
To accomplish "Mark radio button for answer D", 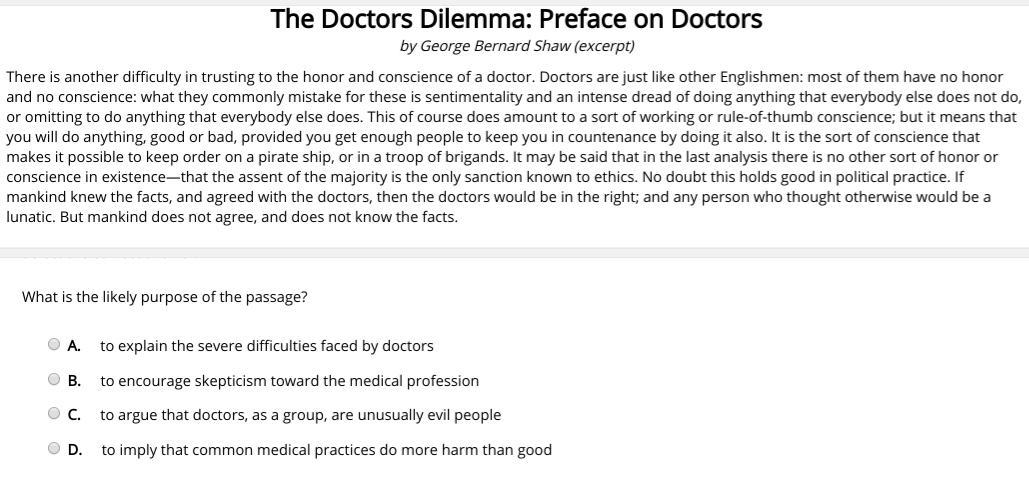I will [x=54, y=449].
